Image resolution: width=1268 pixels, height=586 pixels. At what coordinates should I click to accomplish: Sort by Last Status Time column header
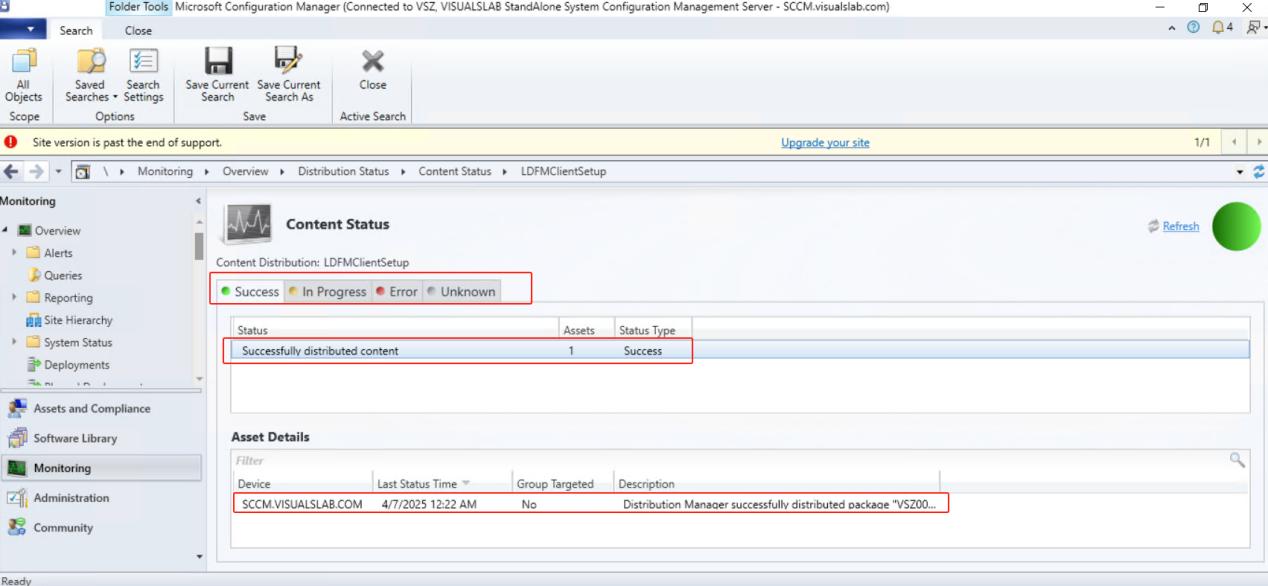tap(417, 484)
